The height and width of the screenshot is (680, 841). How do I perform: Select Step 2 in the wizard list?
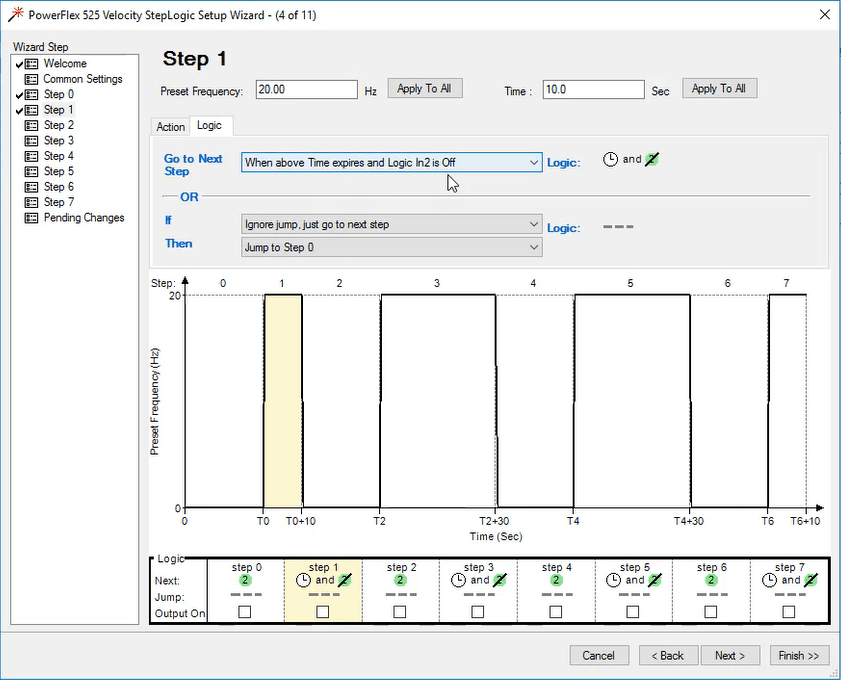(x=58, y=125)
